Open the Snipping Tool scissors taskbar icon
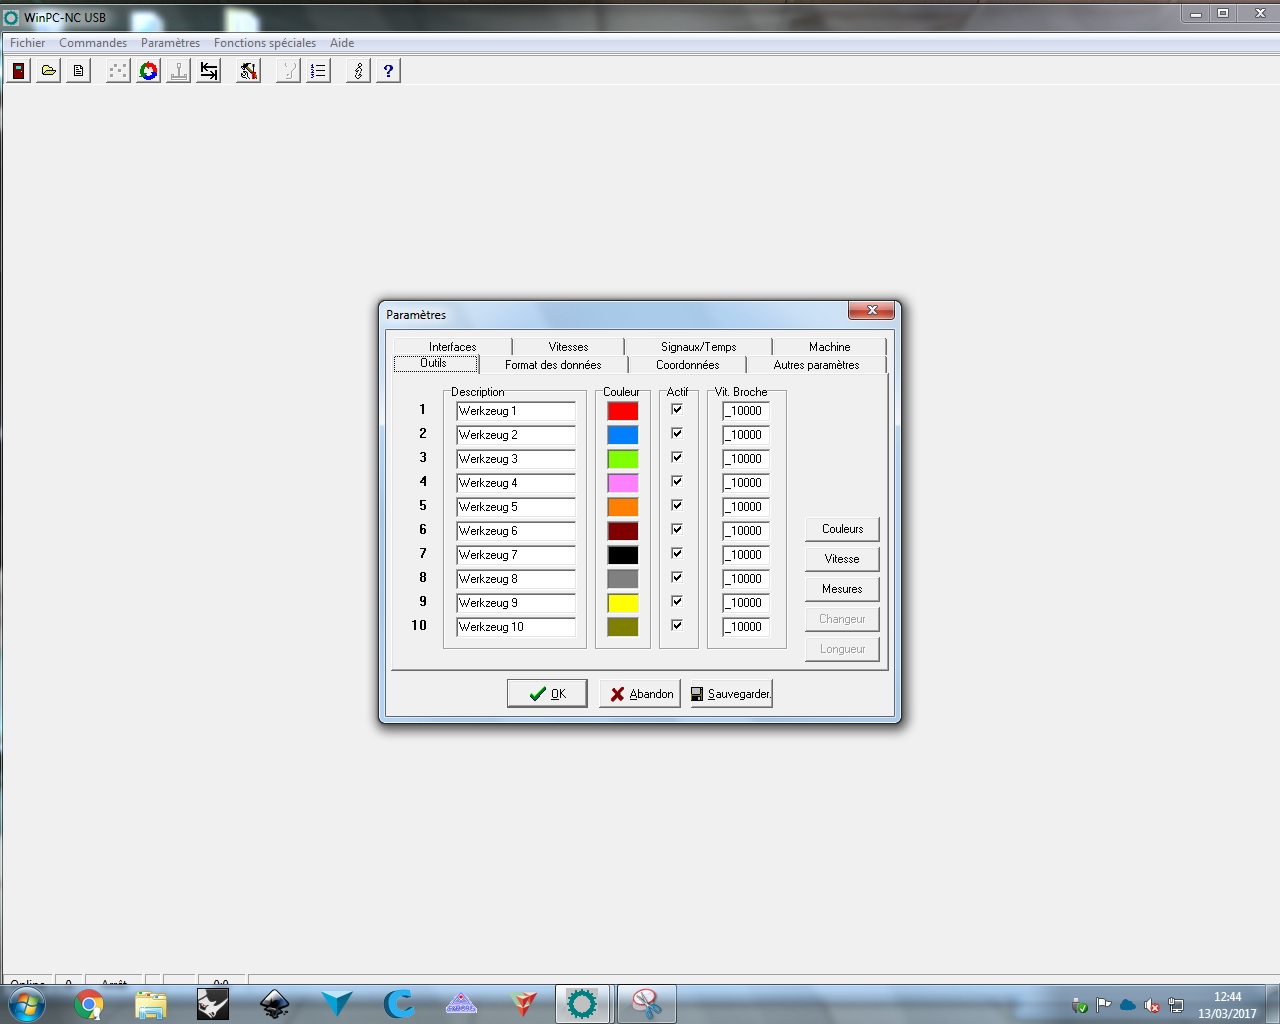This screenshot has width=1280, height=1024. pyautogui.click(x=647, y=1004)
